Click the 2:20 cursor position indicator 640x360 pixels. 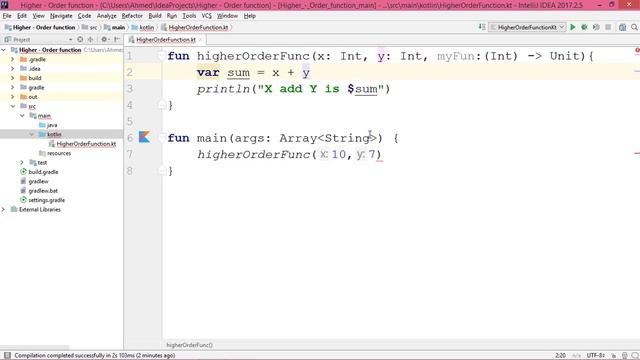pyautogui.click(x=560, y=356)
